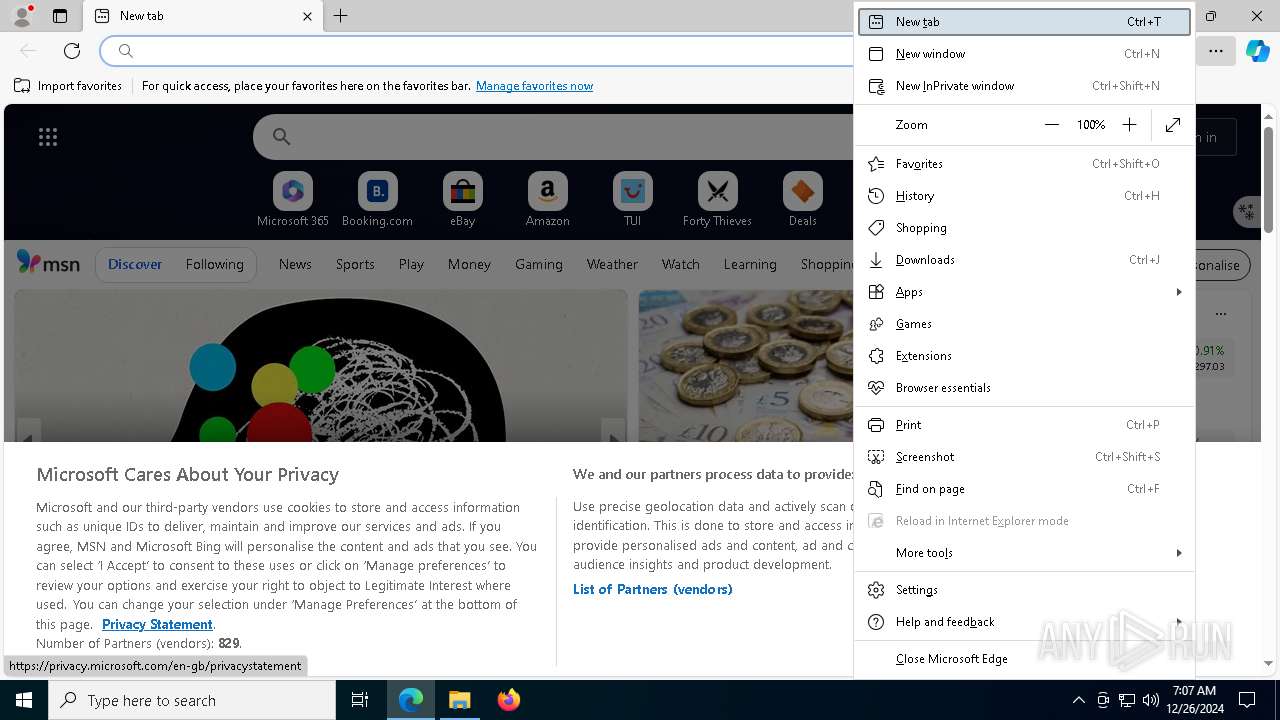Viewport: 1280px width, 720px height.
Task: Select New window menu entry
Action: (x=1025, y=54)
